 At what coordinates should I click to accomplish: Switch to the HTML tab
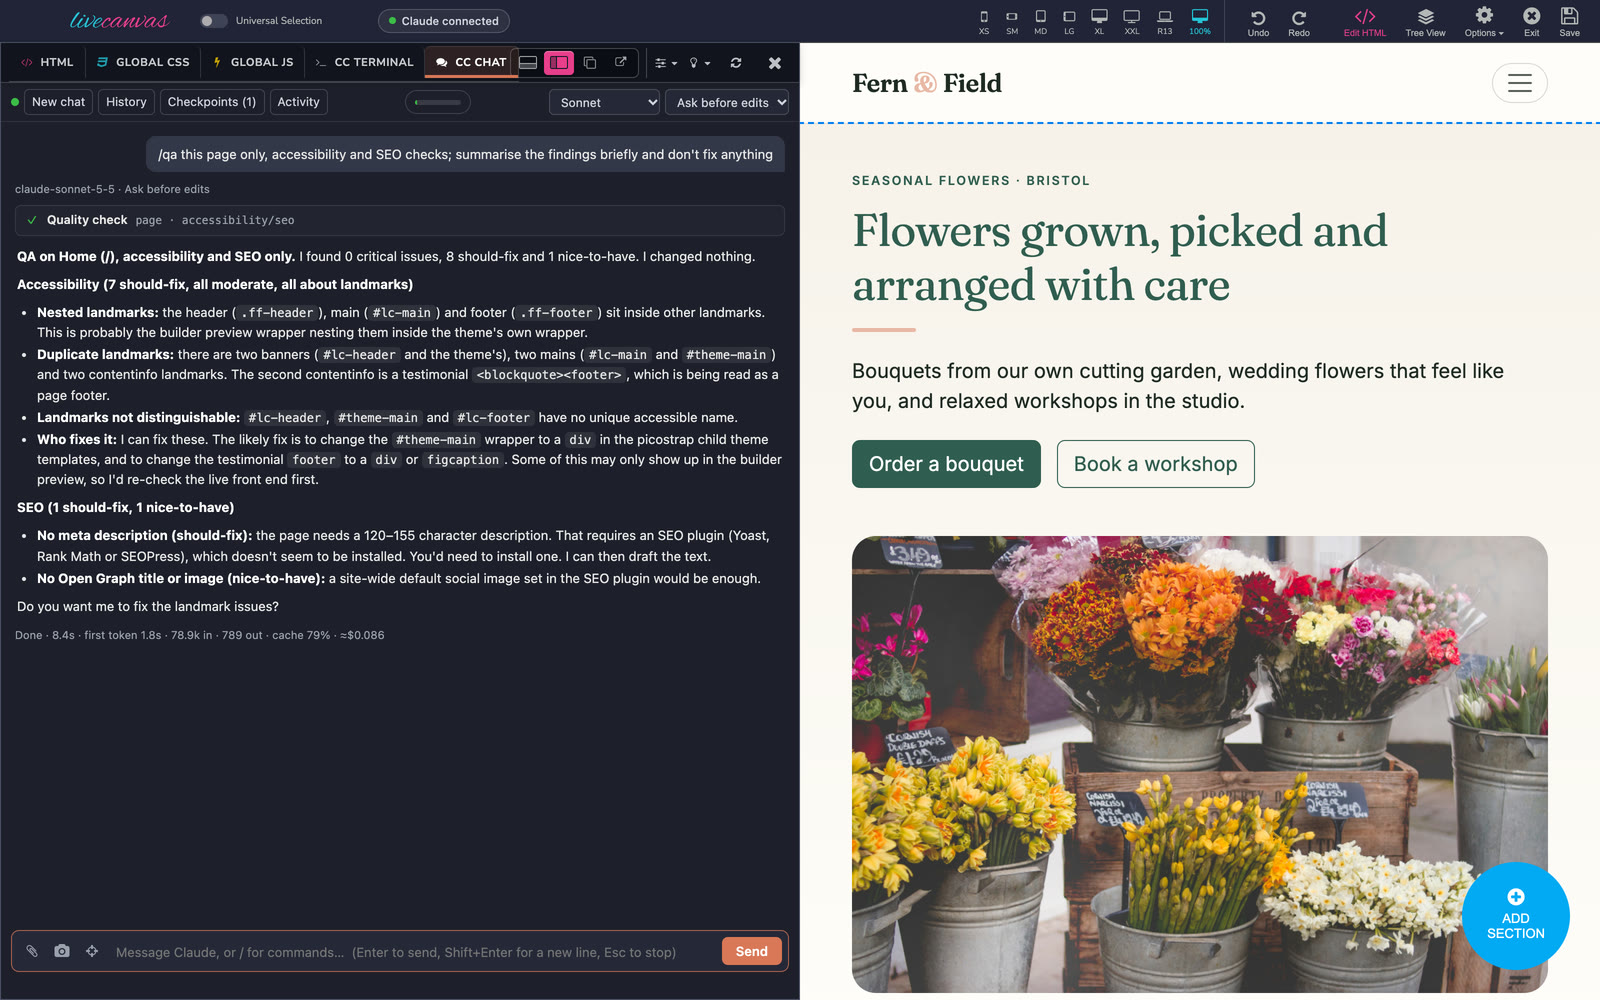pyautogui.click(x=47, y=62)
